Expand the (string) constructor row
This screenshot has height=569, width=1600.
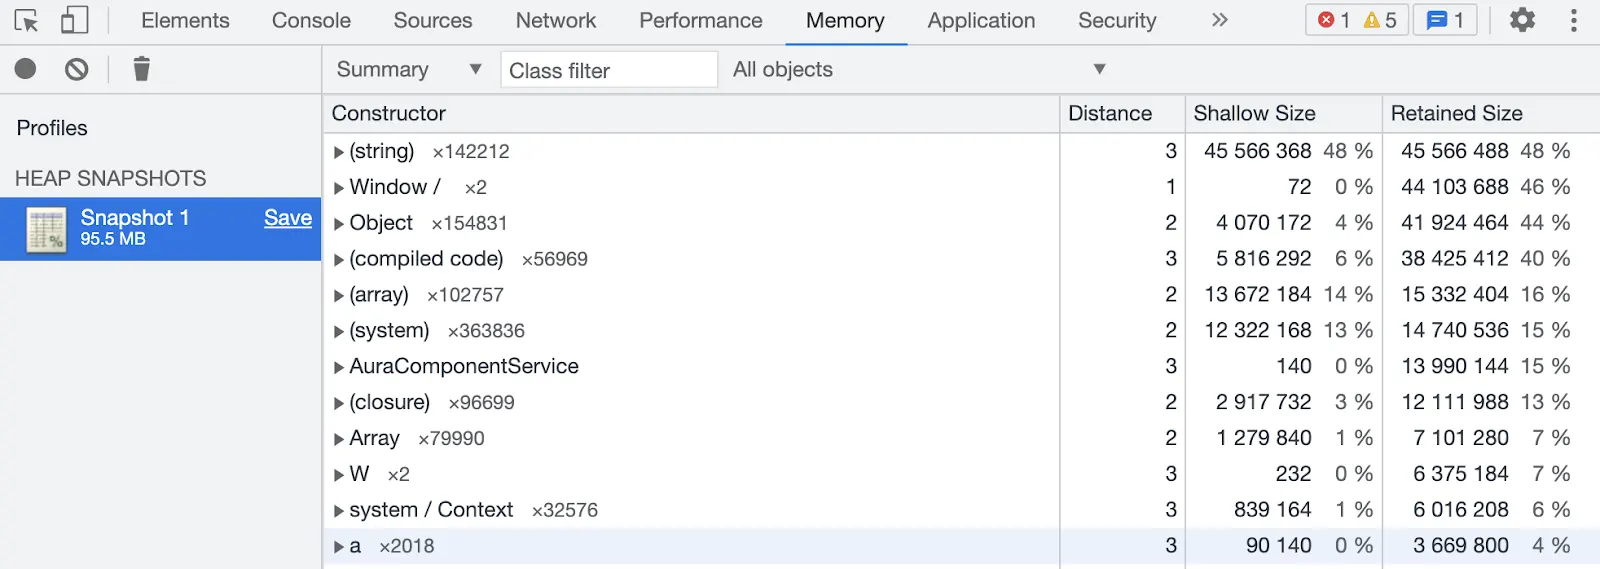pos(339,152)
